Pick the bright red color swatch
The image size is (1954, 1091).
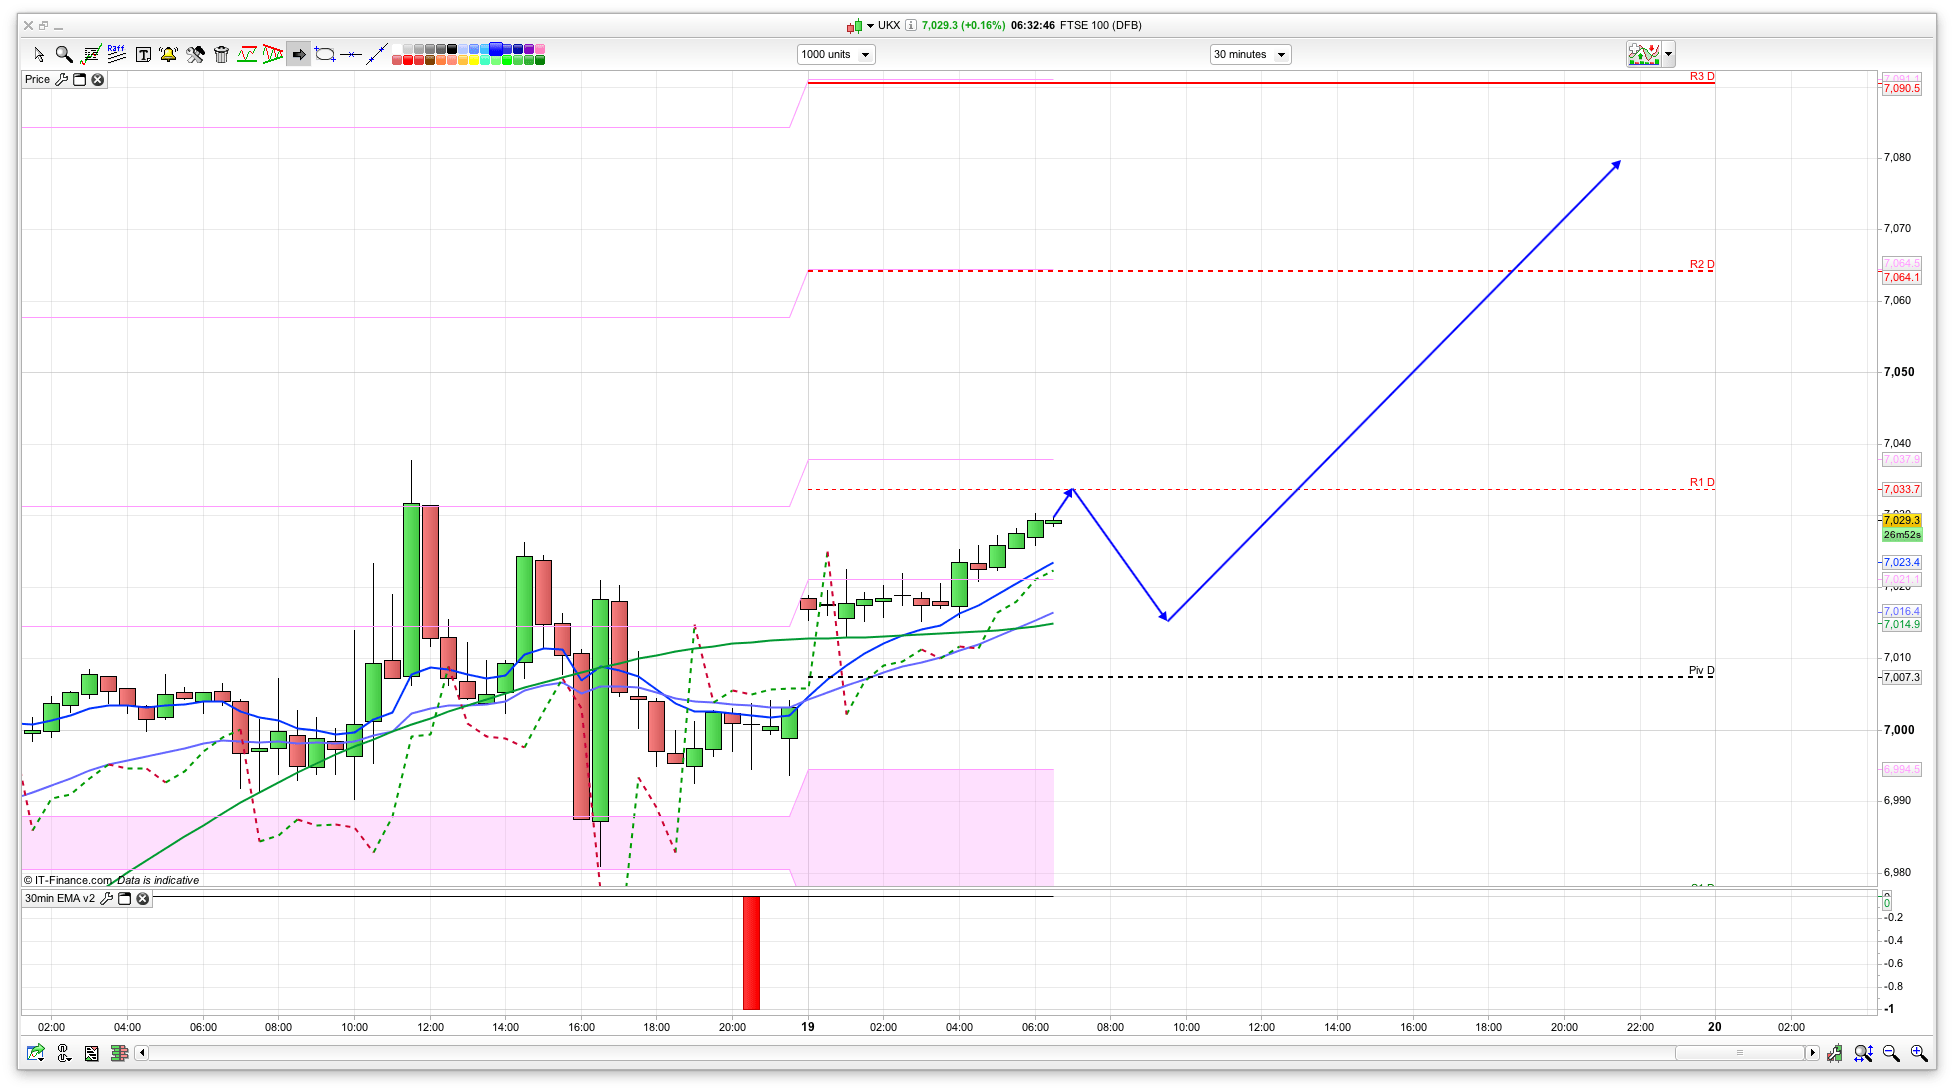click(x=408, y=61)
